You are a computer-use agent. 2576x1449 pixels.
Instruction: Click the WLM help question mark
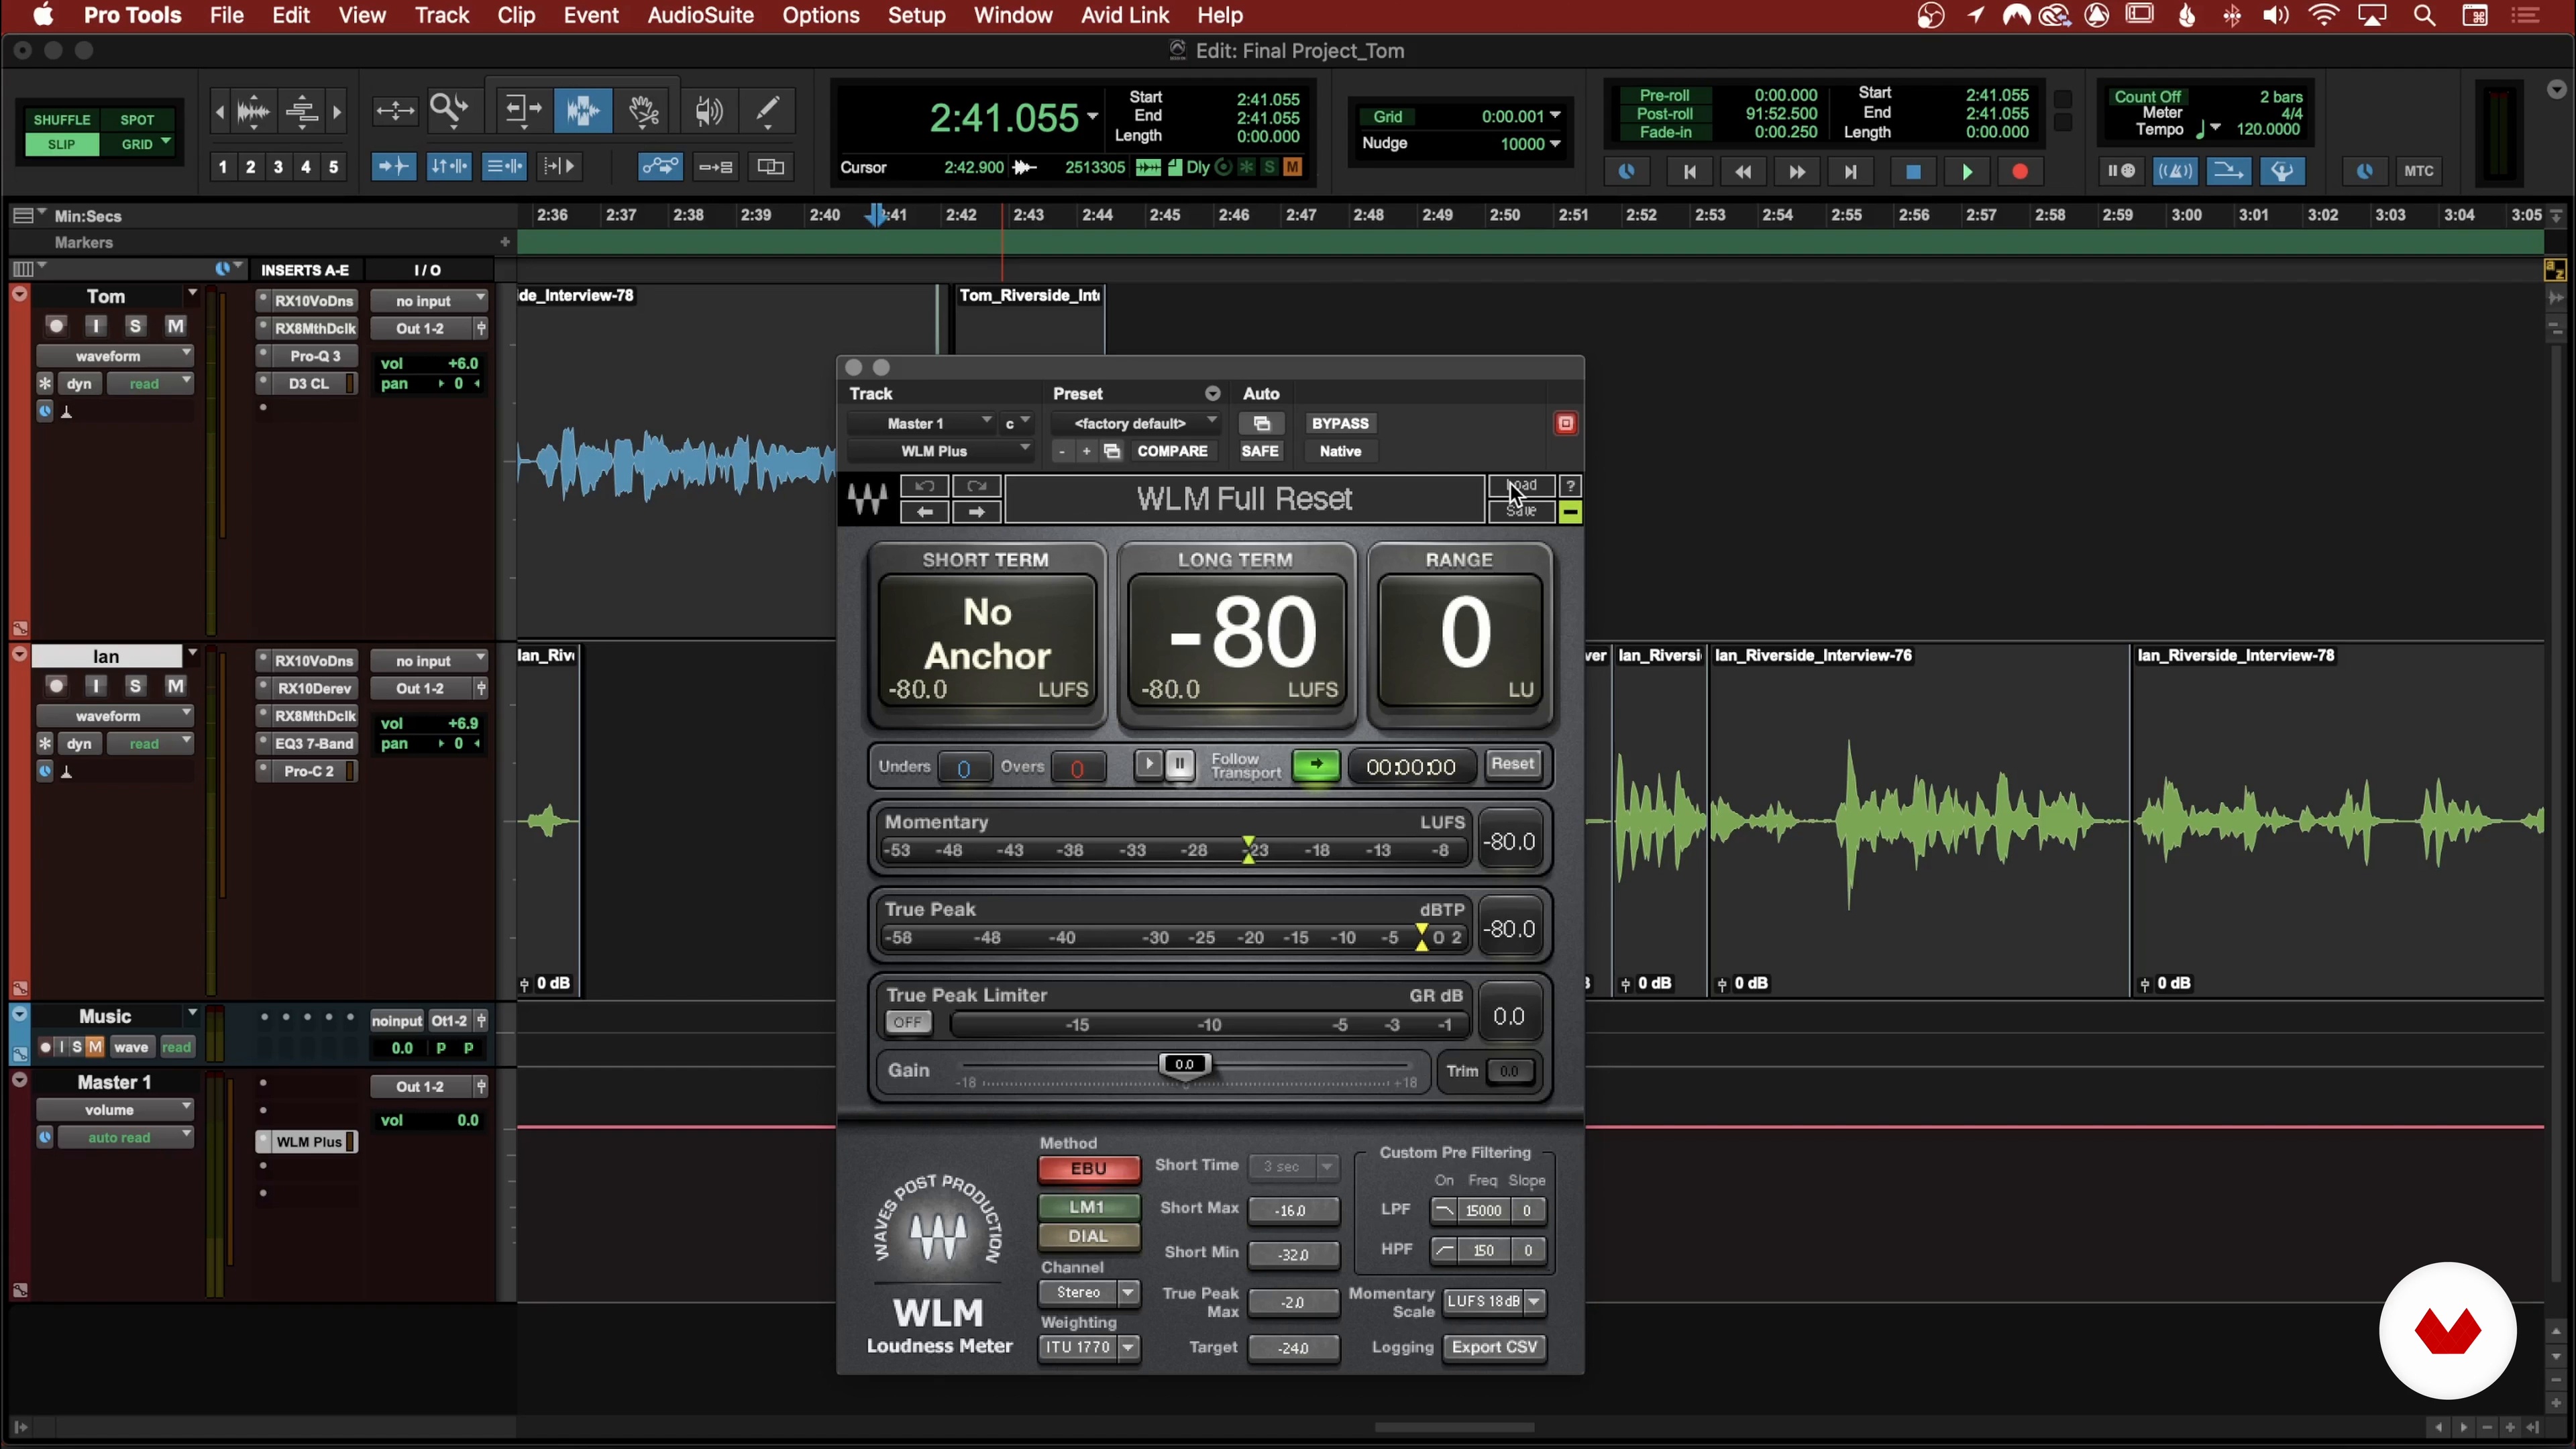point(1570,486)
